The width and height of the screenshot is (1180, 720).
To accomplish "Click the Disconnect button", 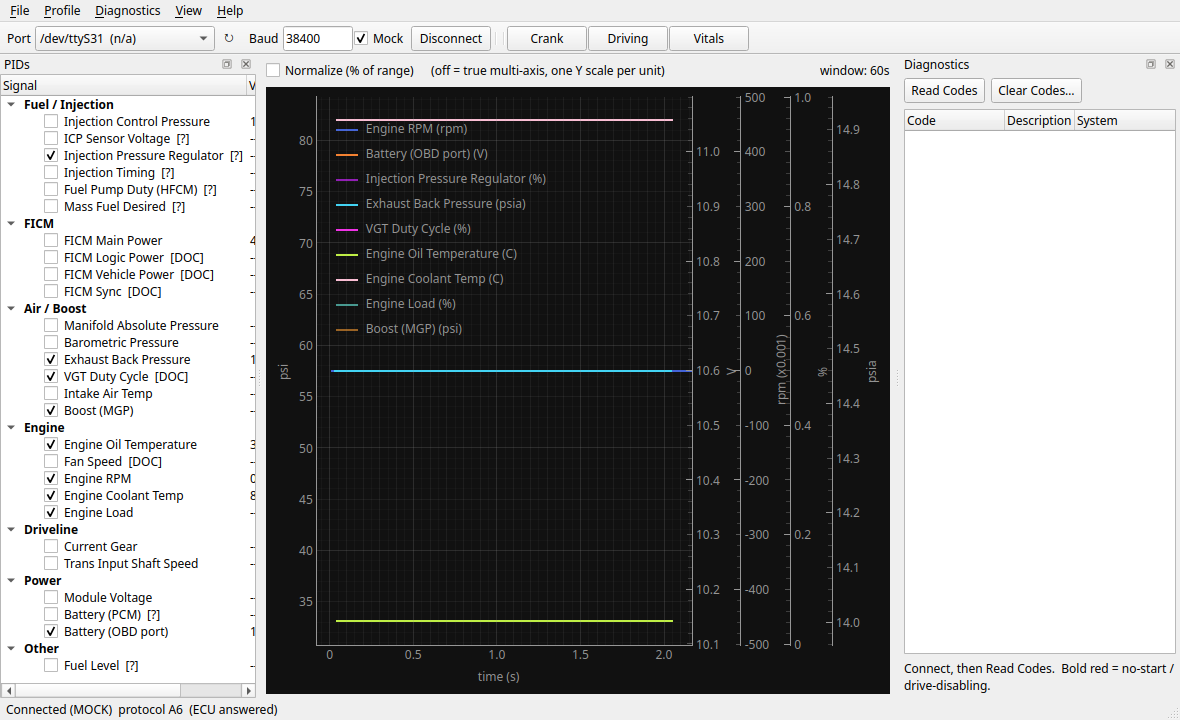I will coord(451,38).
